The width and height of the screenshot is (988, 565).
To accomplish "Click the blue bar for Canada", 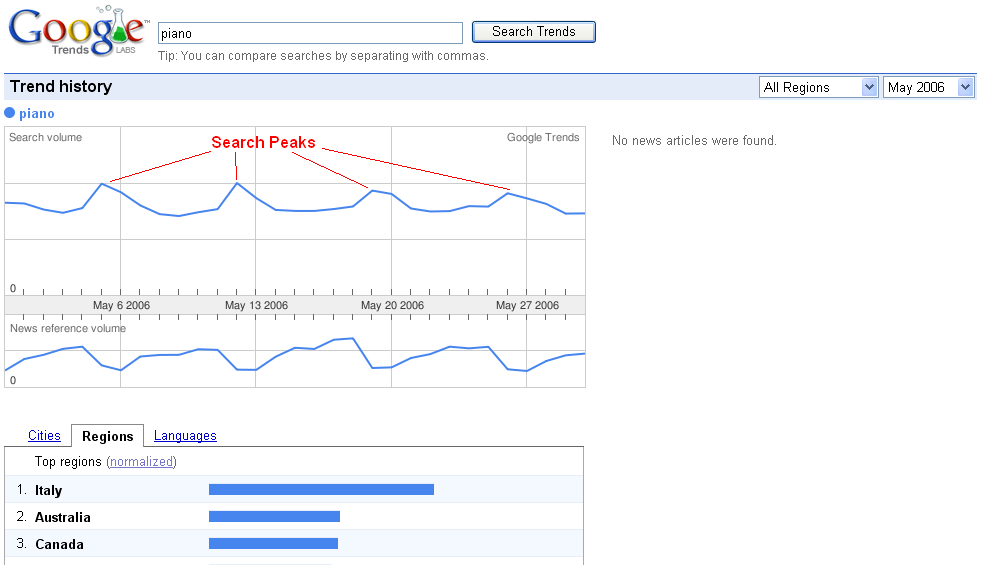I will (273, 544).
